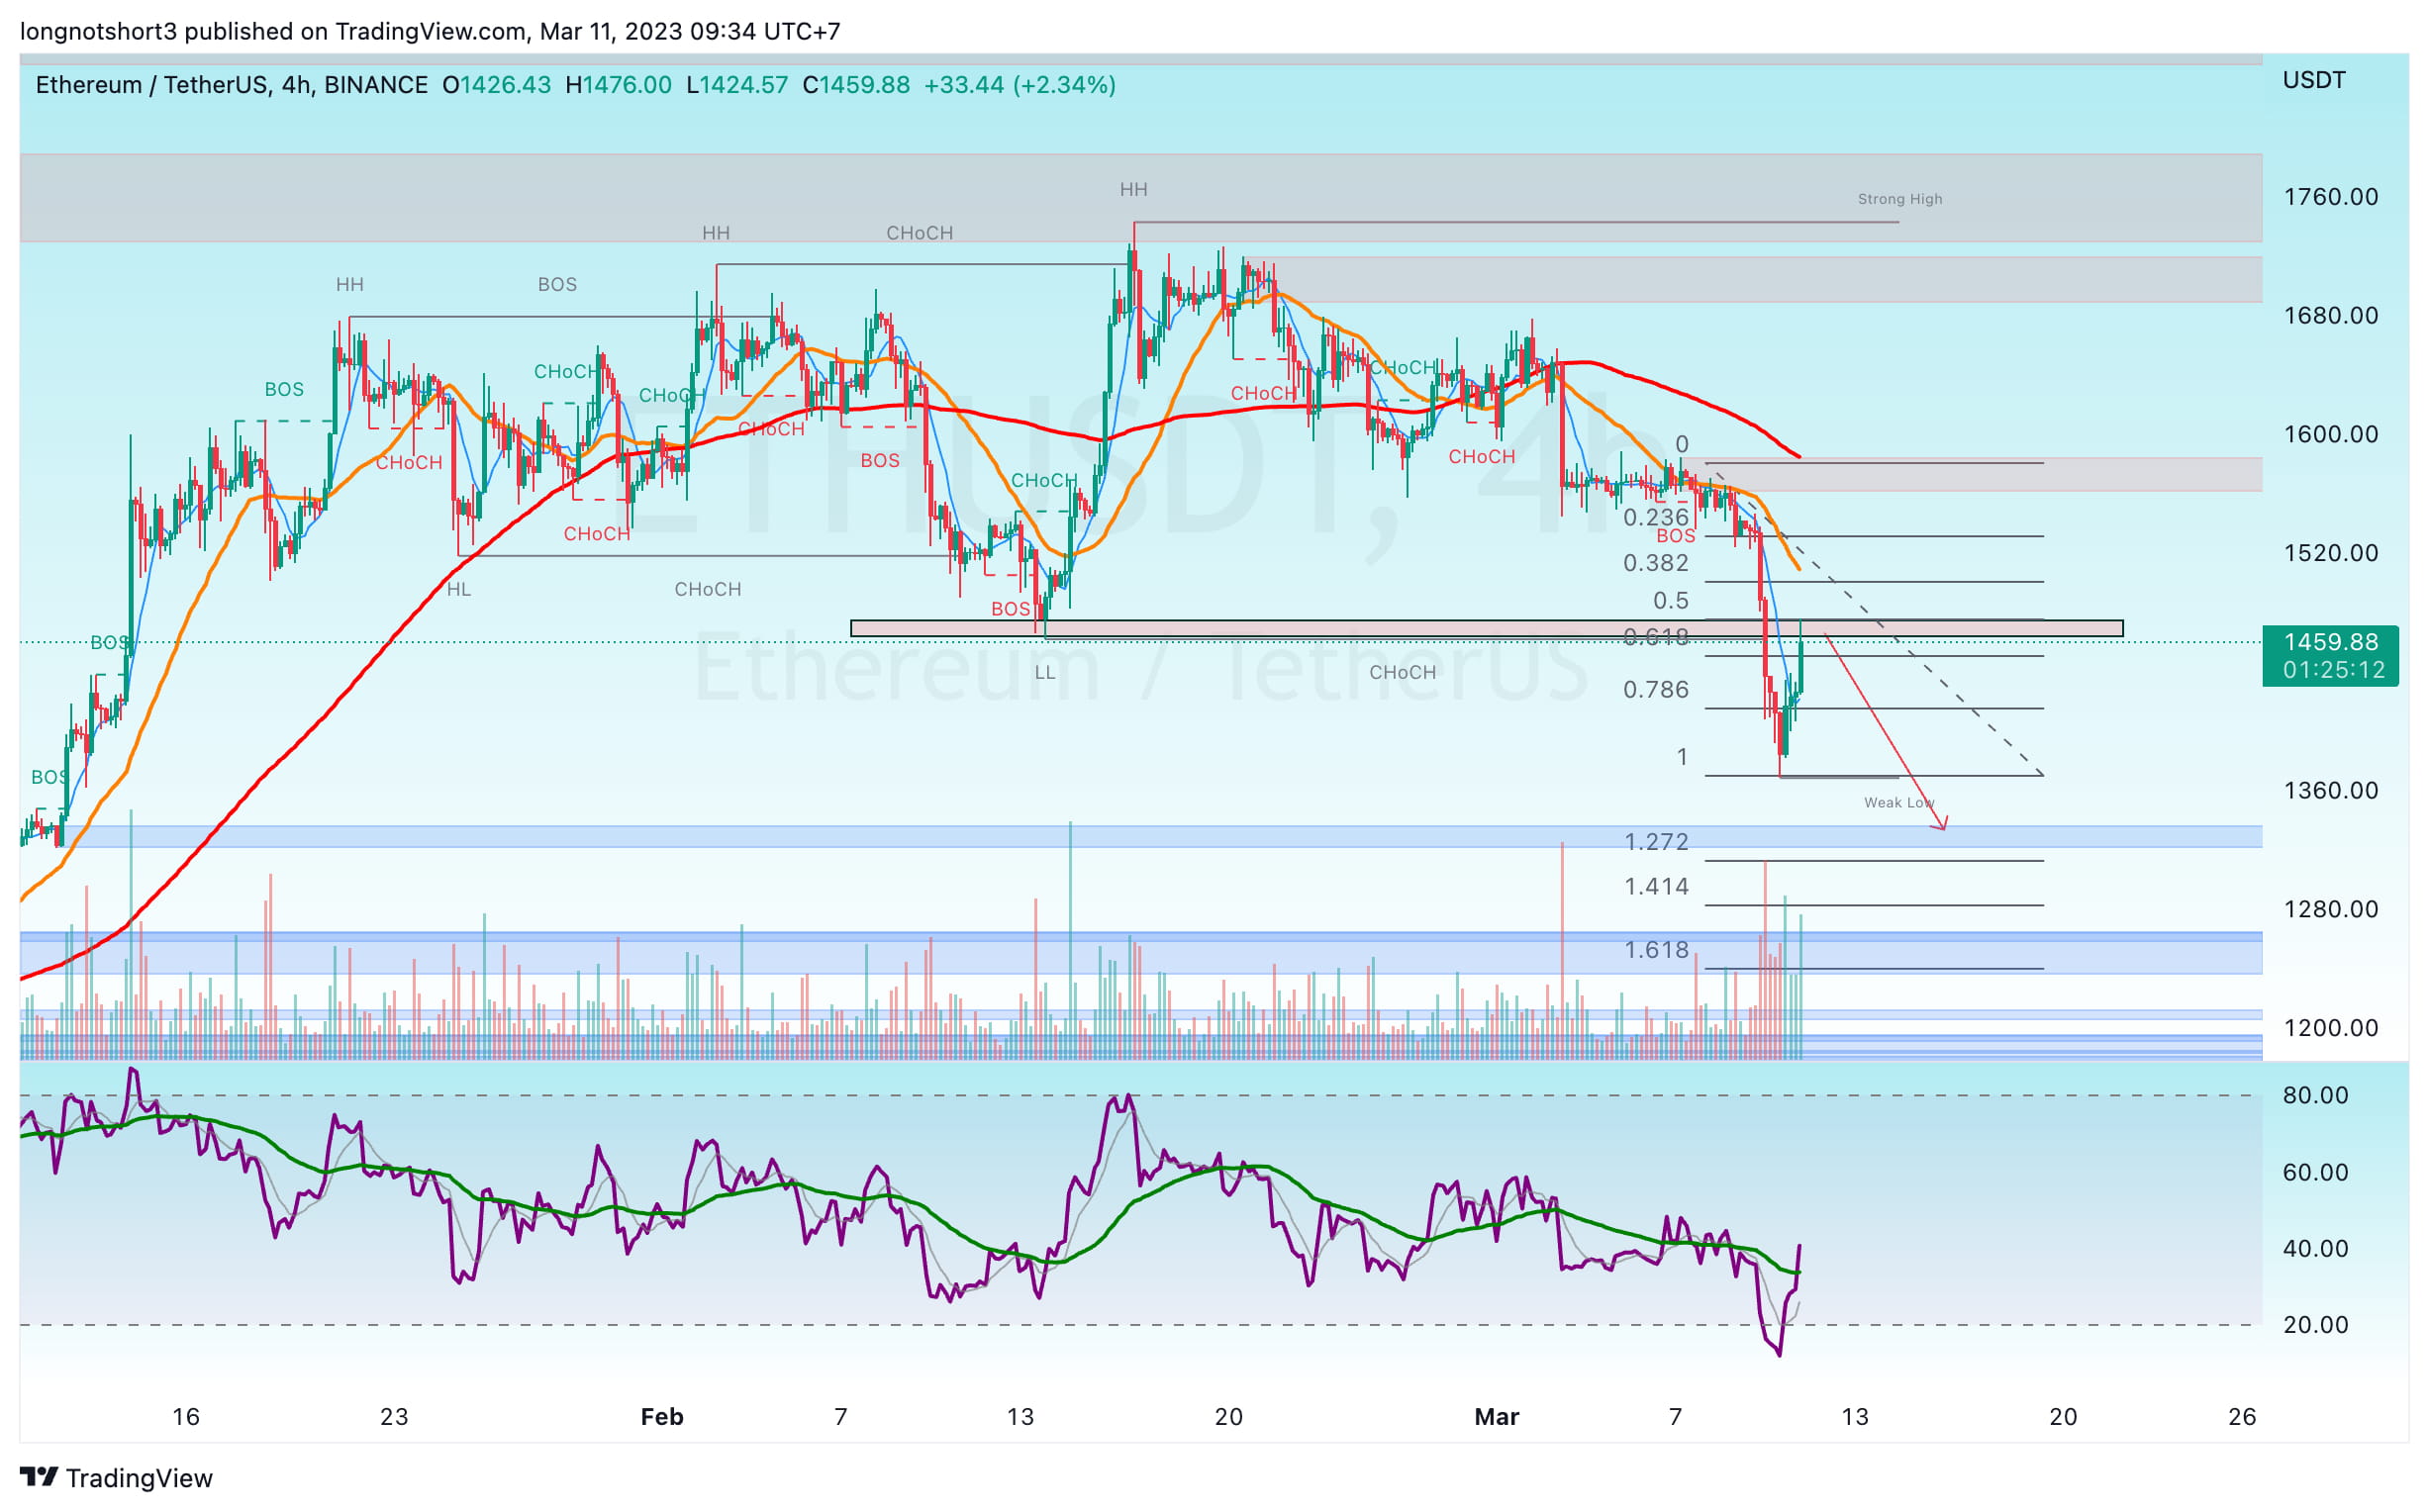Click the 1360.00 price axis label
This screenshot has height=1512, width=2429.
2330,791
